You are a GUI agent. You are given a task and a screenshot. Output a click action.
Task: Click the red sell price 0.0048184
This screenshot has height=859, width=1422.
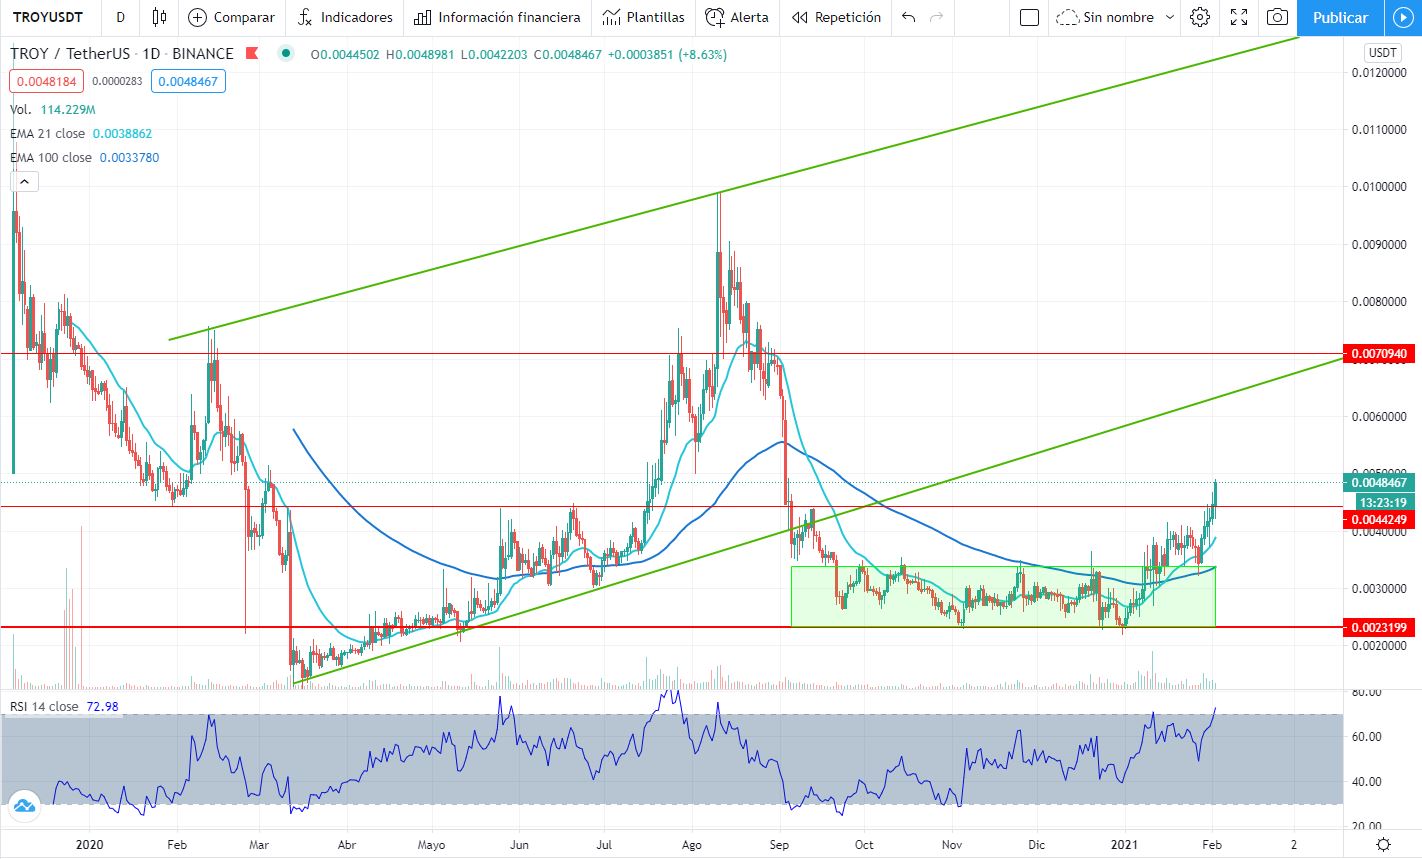tap(46, 82)
